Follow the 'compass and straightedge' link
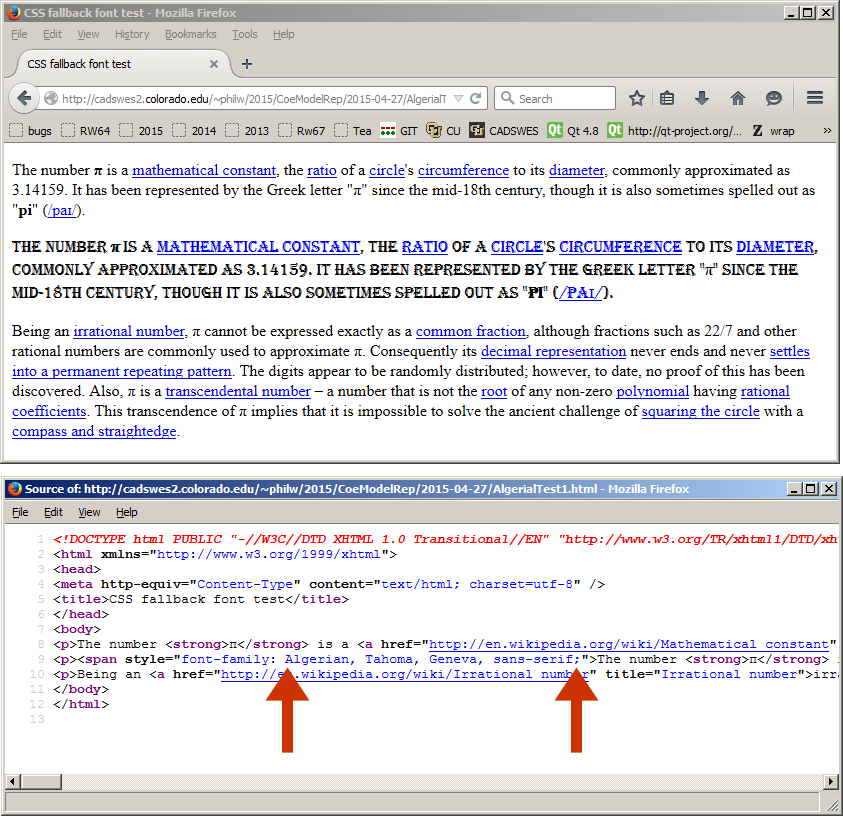This screenshot has width=843, height=816. 94,431
